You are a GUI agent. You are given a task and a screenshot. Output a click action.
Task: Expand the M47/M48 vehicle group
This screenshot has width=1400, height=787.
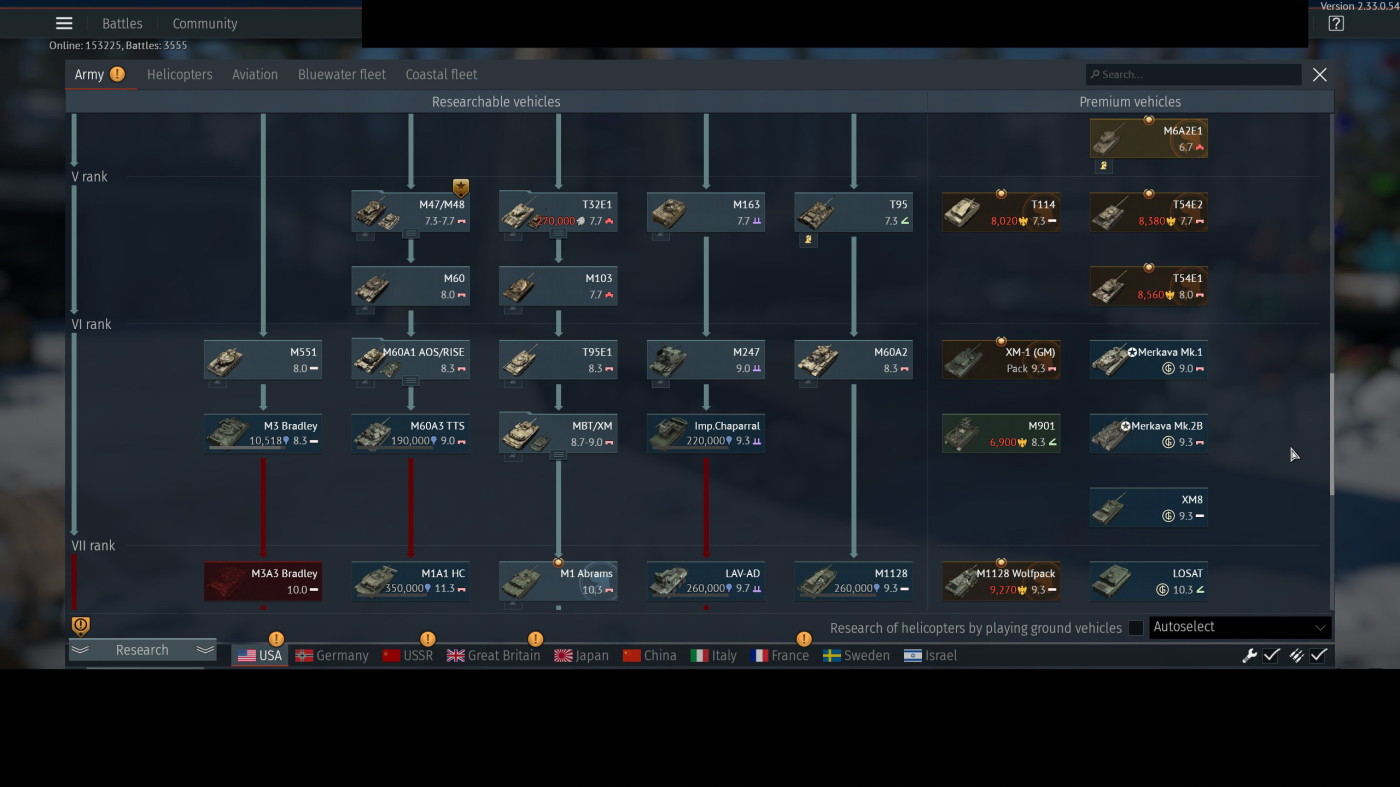(410, 234)
